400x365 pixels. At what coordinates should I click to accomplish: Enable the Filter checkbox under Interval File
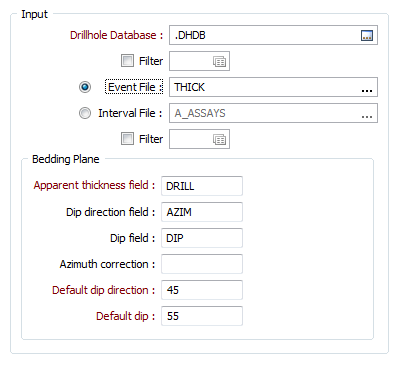(127, 139)
